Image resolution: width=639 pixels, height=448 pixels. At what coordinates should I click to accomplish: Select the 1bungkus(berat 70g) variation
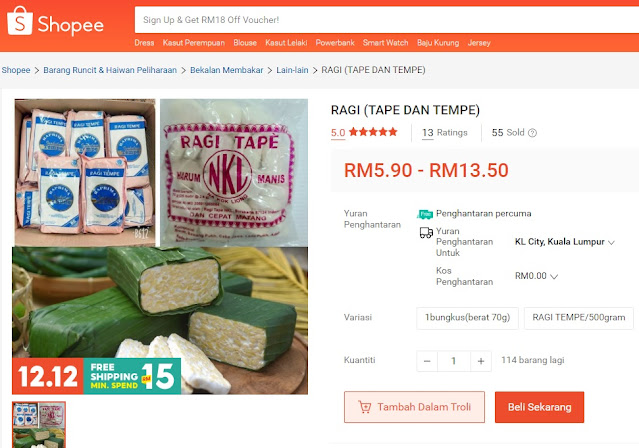pyautogui.click(x=467, y=318)
